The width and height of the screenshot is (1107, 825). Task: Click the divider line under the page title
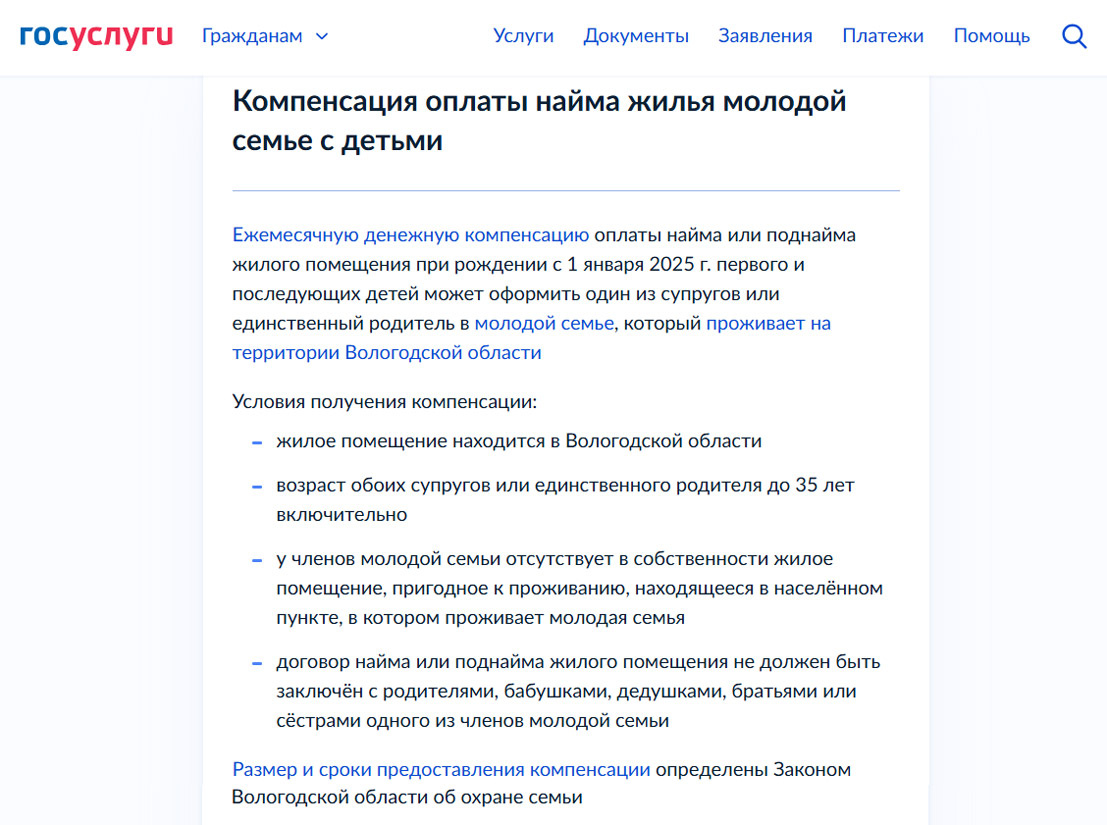[x=565, y=187]
